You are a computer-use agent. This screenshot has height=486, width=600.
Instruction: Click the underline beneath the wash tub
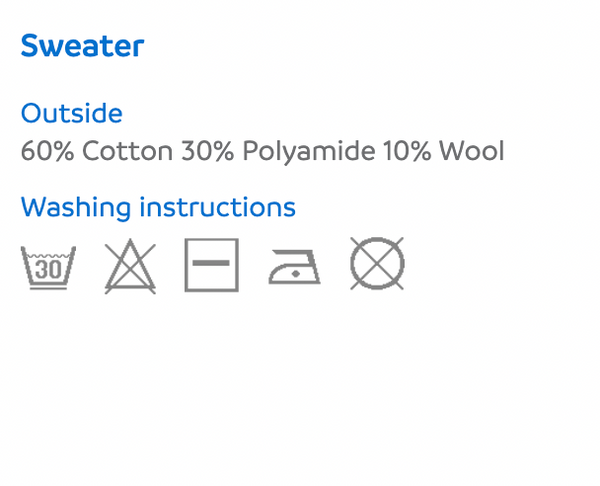point(48,289)
